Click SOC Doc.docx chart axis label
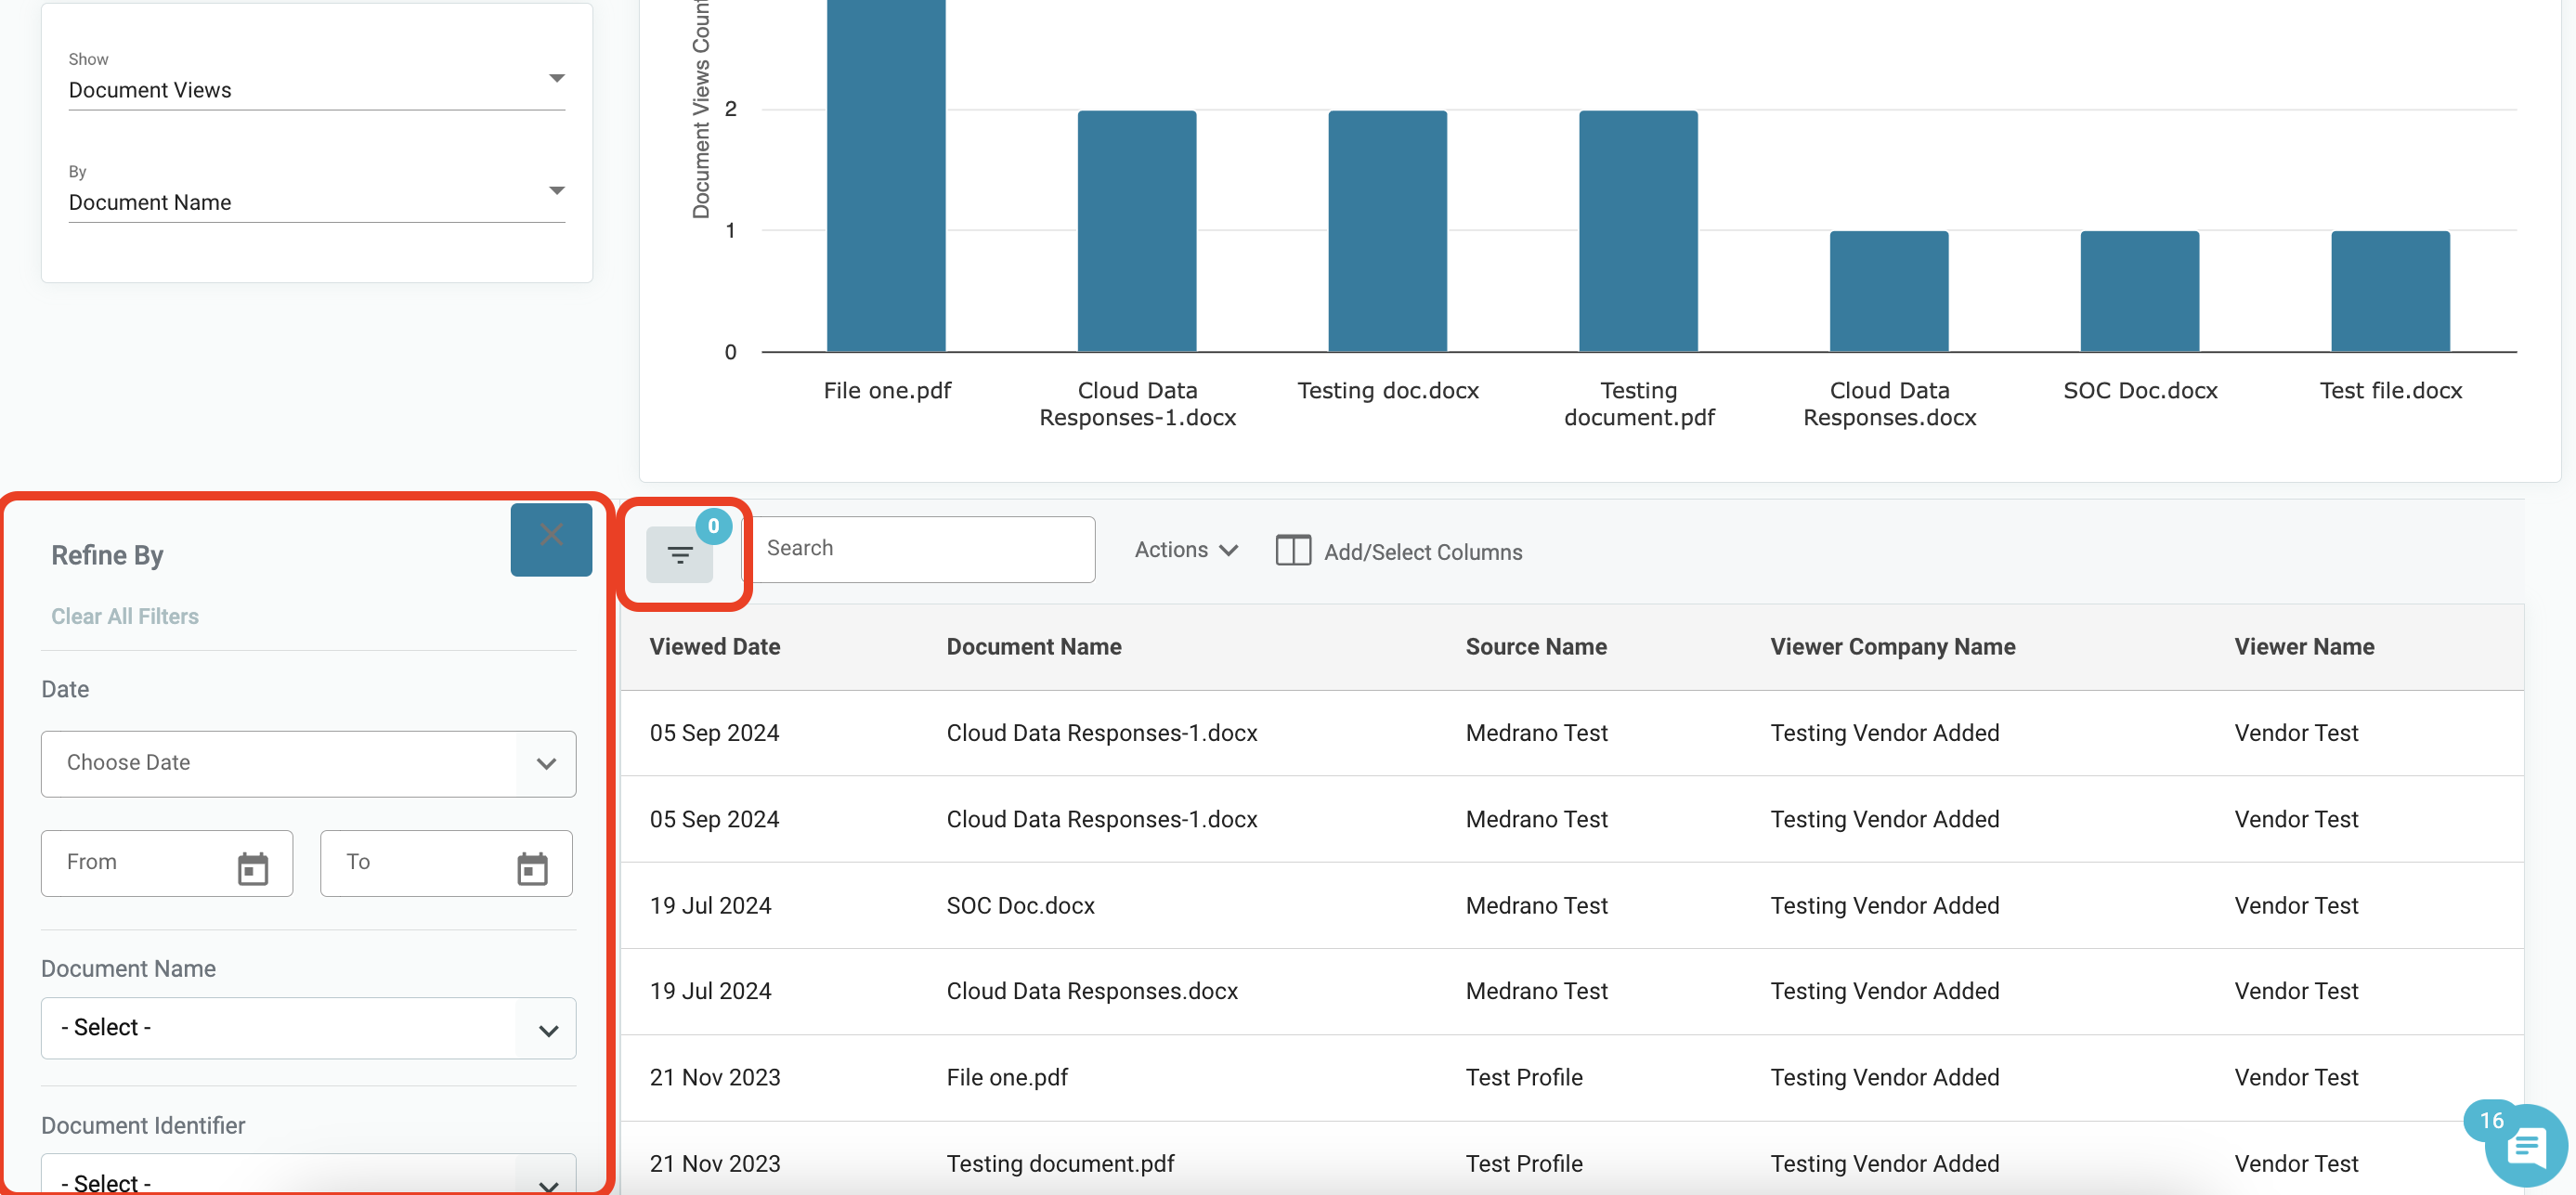Viewport: 2576px width, 1195px height. [2140, 390]
